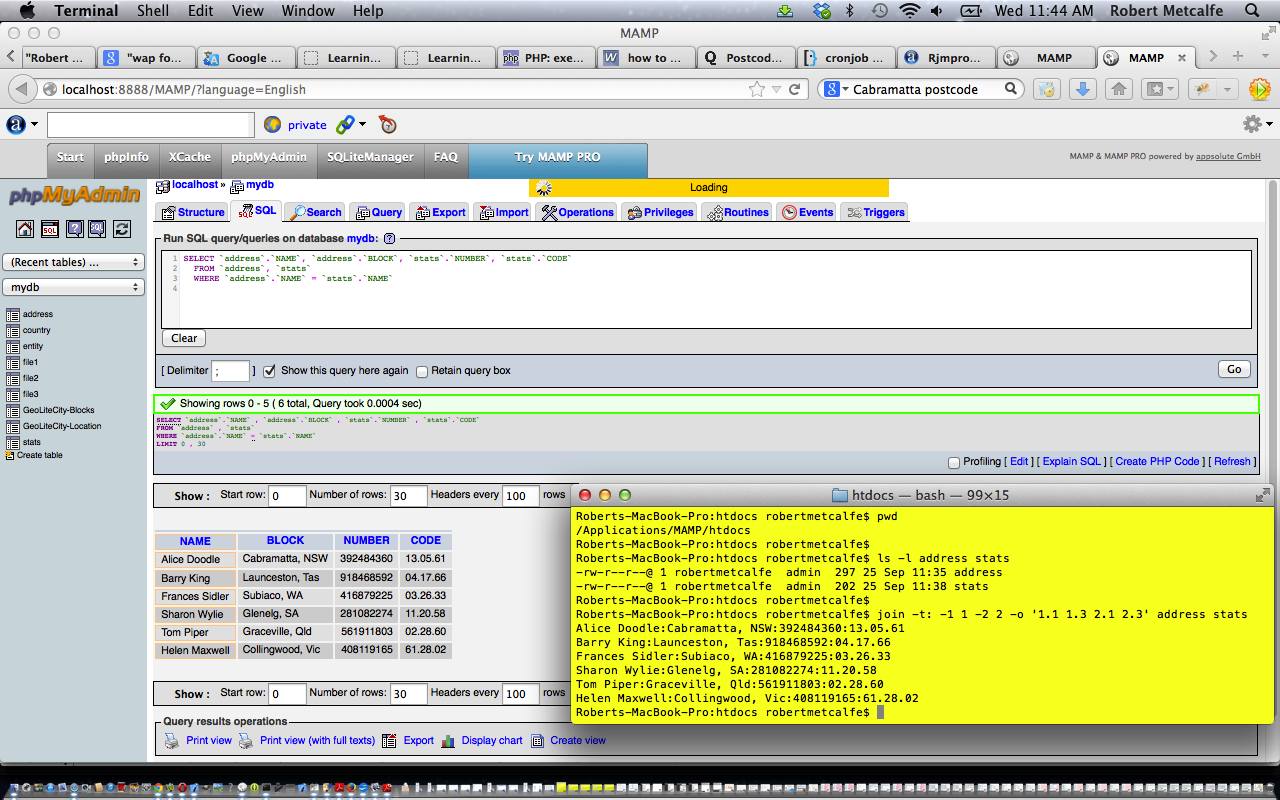
Task: Switch to the Structure tab
Action: pyautogui.click(x=193, y=212)
